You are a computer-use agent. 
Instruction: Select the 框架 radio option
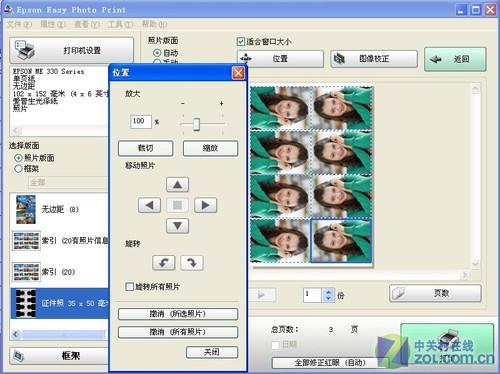tap(18, 169)
